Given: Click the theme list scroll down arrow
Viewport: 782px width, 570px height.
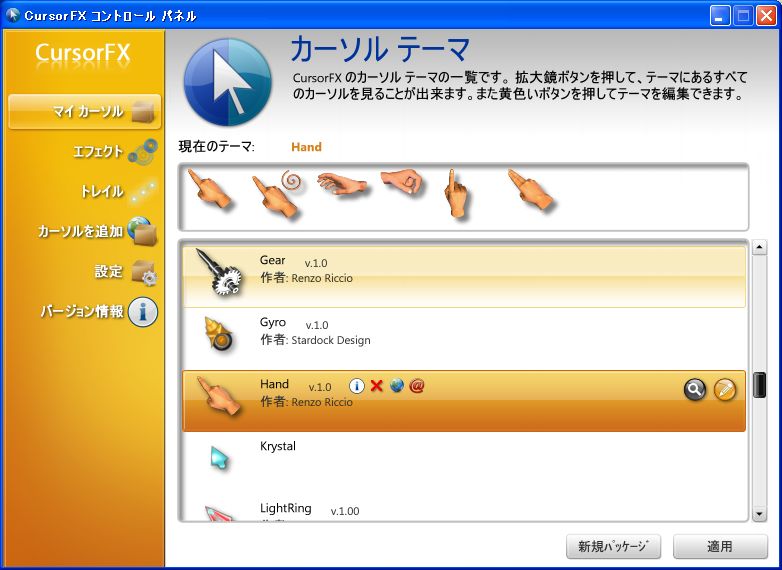Looking at the screenshot, I should click(759, 514).
